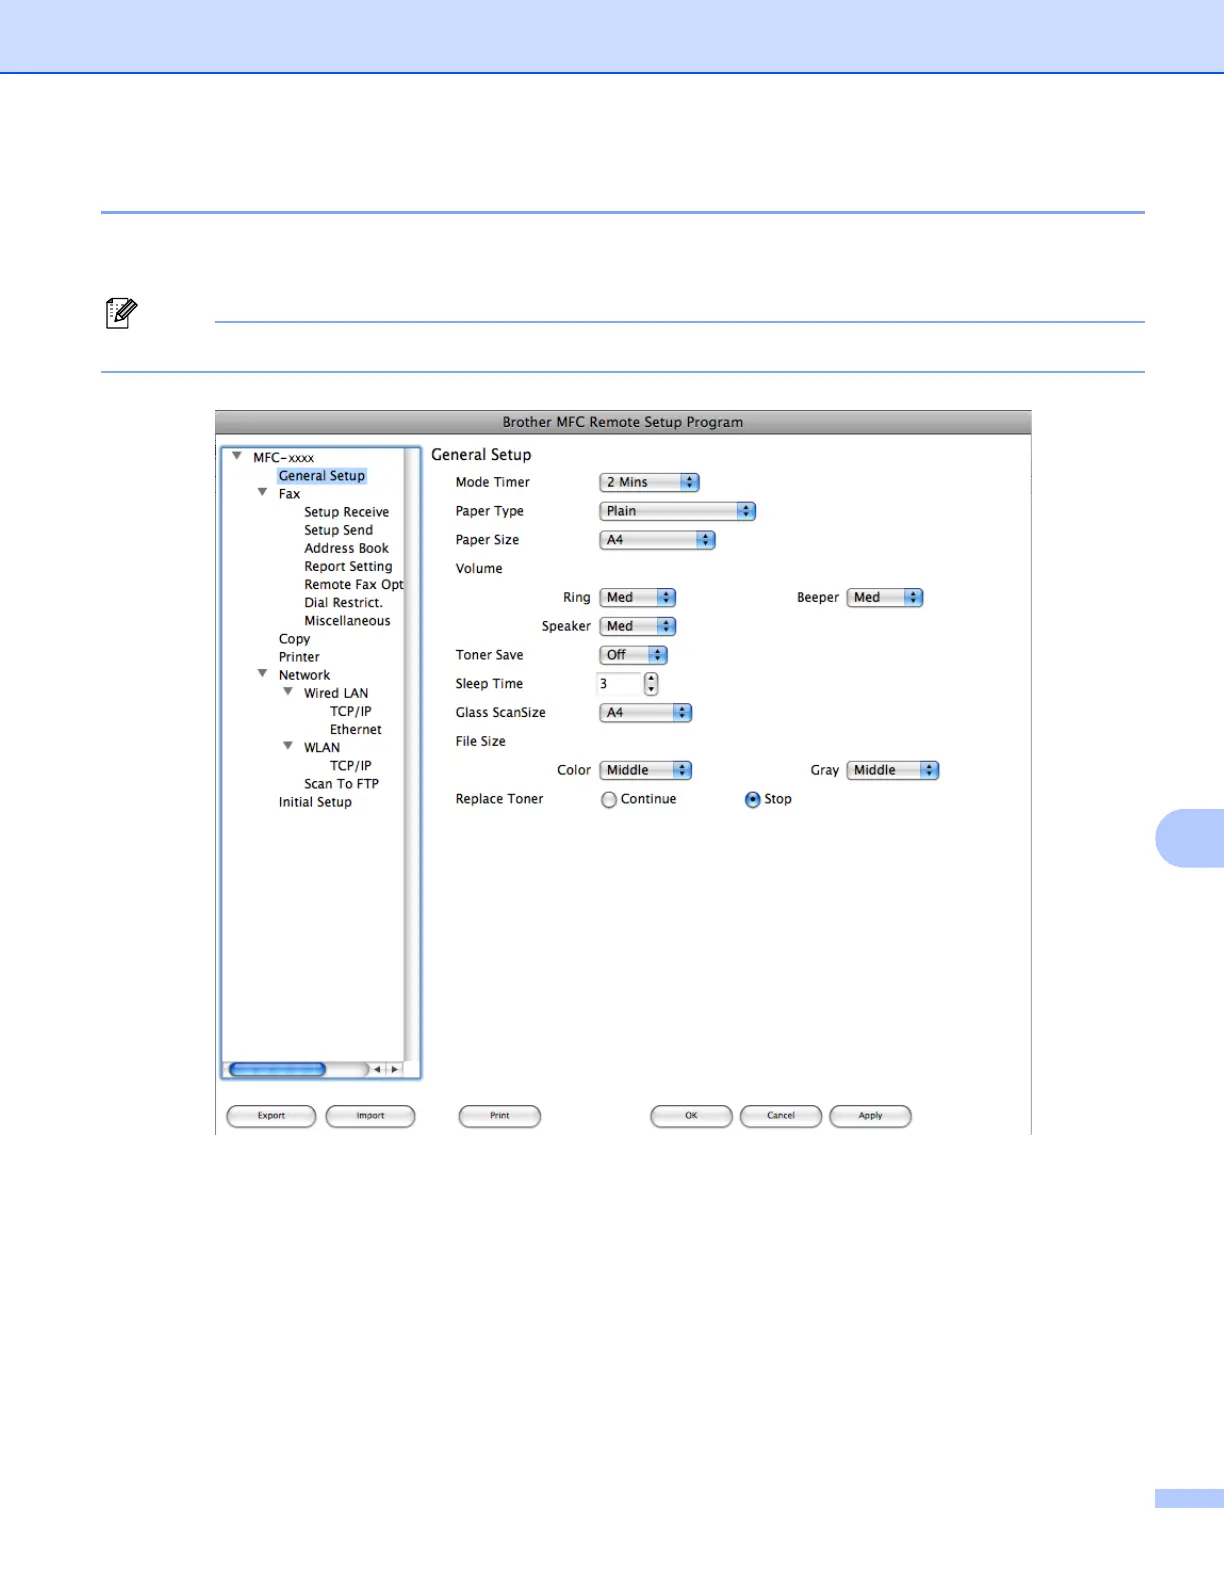Click the Apply button
Image resolution: width=1224 pixels, height=1580 pixels.
pos(870,1116)
